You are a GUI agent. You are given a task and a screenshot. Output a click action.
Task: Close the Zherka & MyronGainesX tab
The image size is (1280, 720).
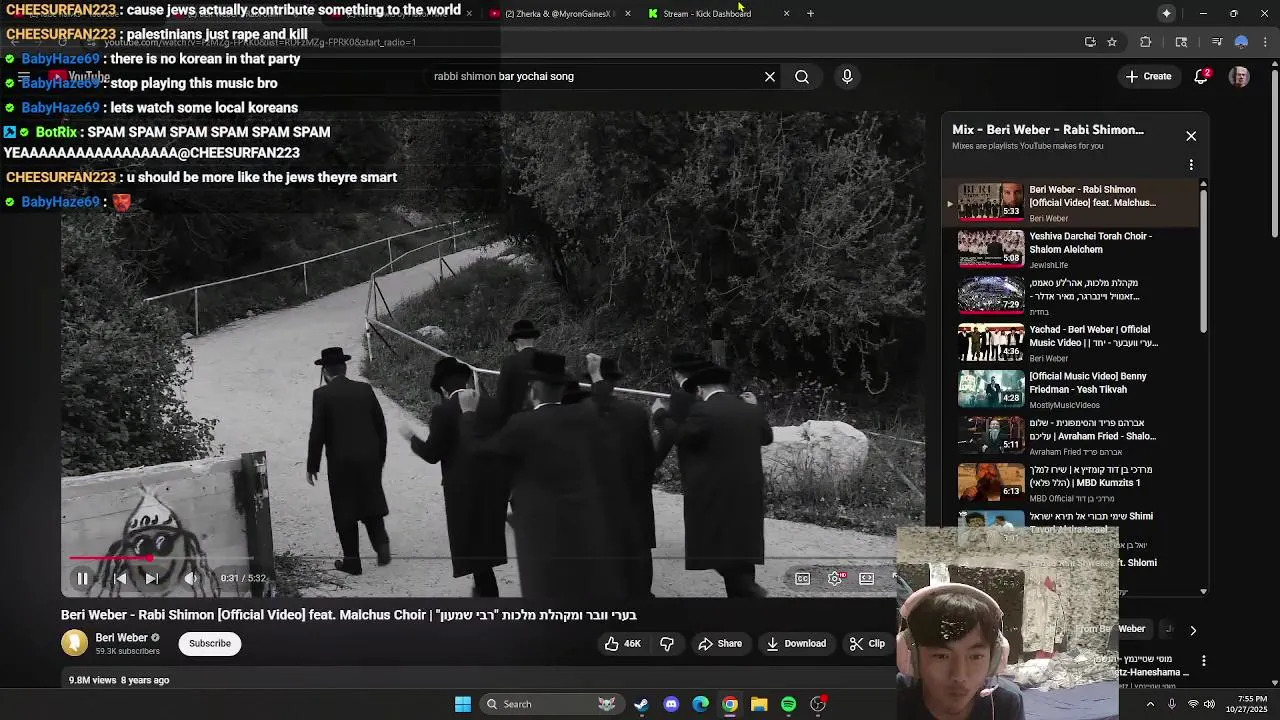pos(628,13)
